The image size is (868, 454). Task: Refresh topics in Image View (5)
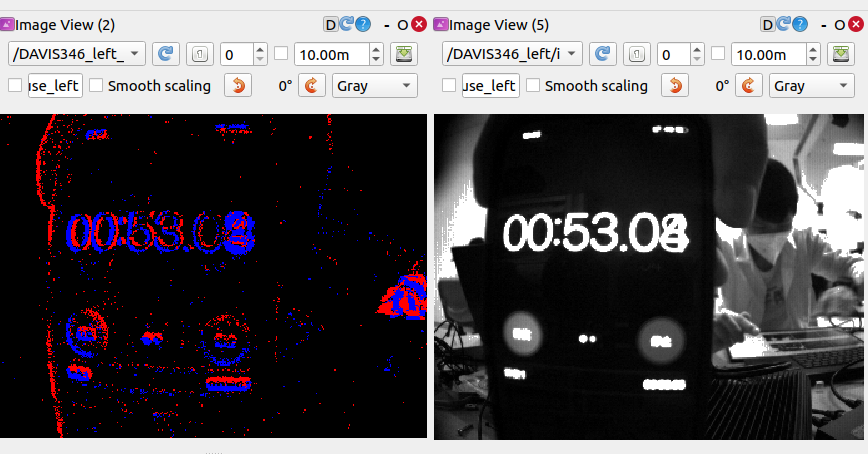tap(602, 54)
